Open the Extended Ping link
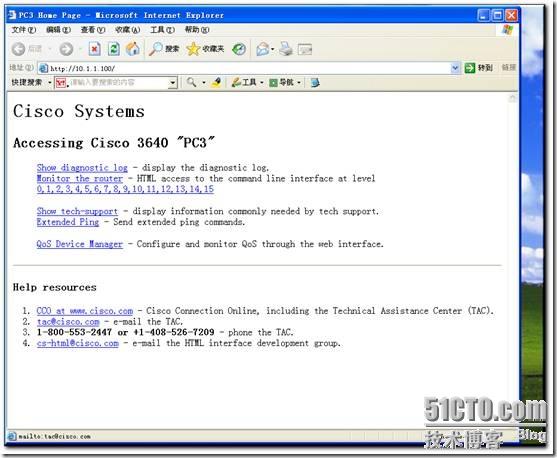 pos(68,222)
